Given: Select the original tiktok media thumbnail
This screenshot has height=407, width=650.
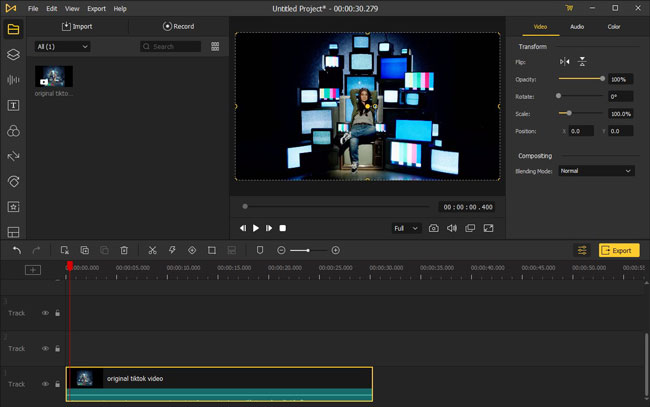Looking at the screenshot, I should click(54, 76).
